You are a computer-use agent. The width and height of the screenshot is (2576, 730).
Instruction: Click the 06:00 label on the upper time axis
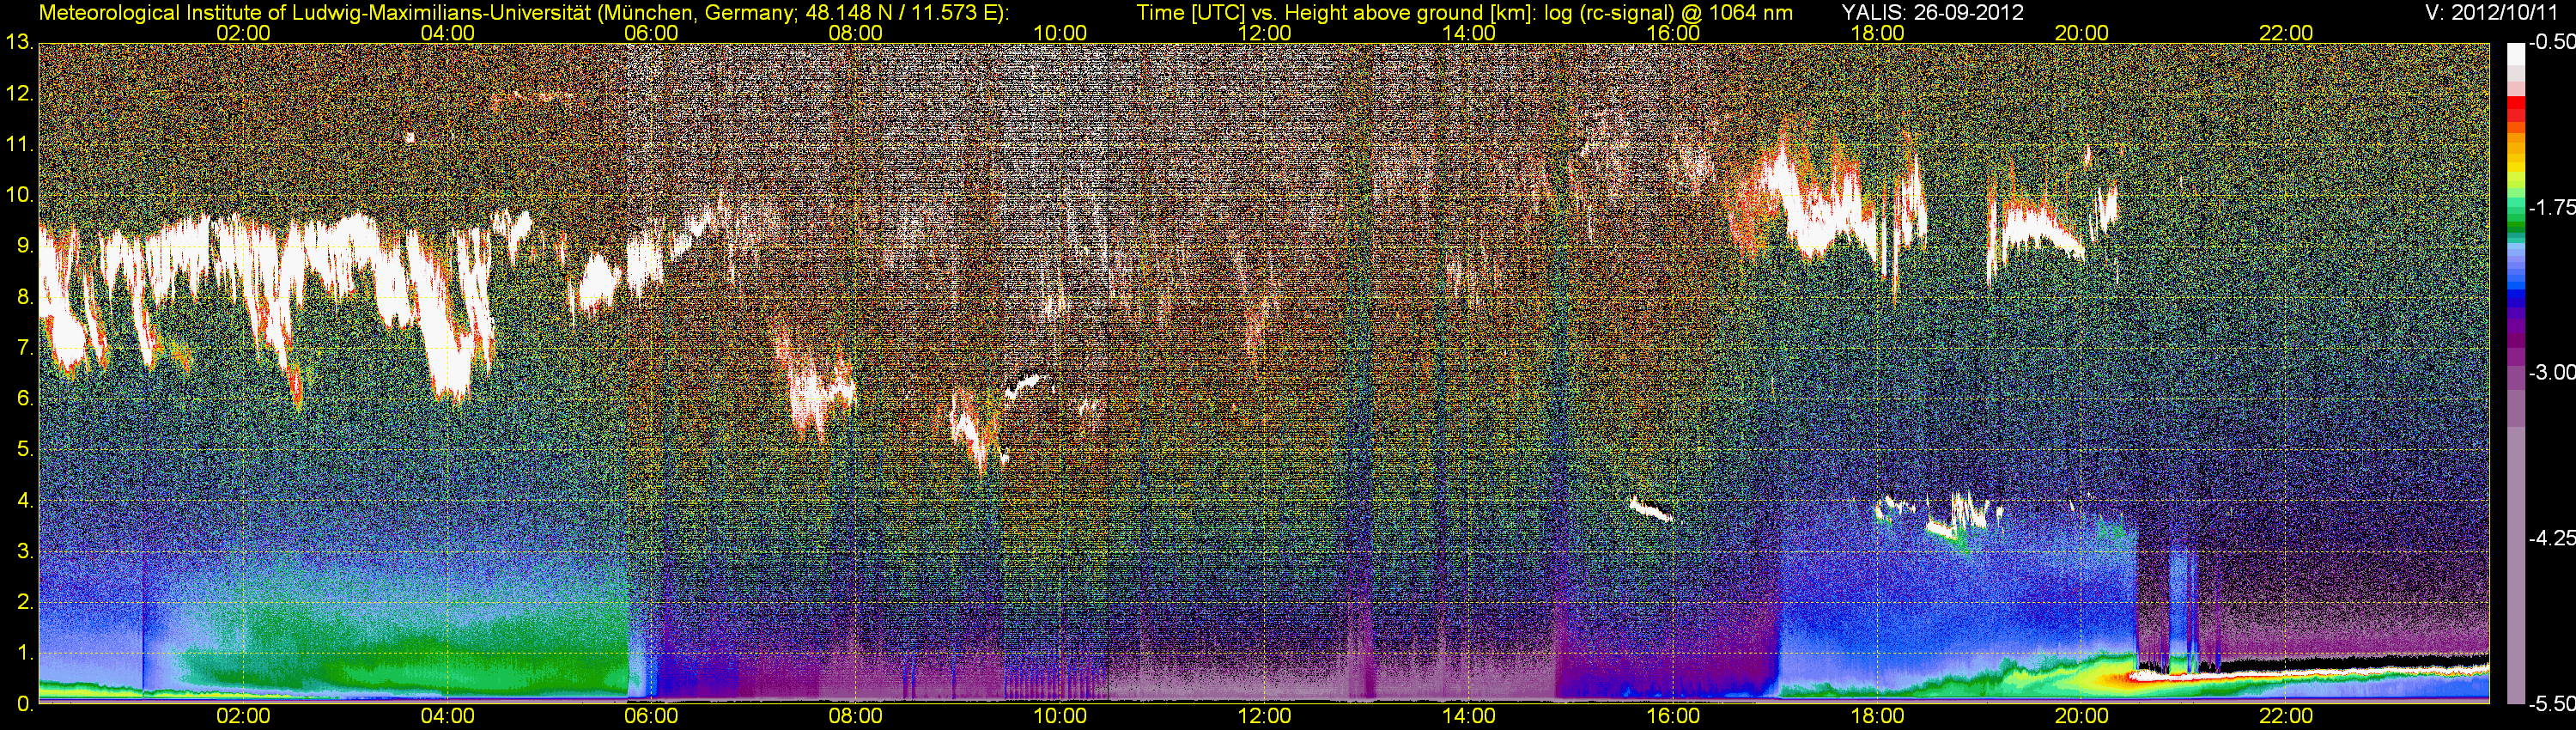pyautogui.click(x=651, y=33)
